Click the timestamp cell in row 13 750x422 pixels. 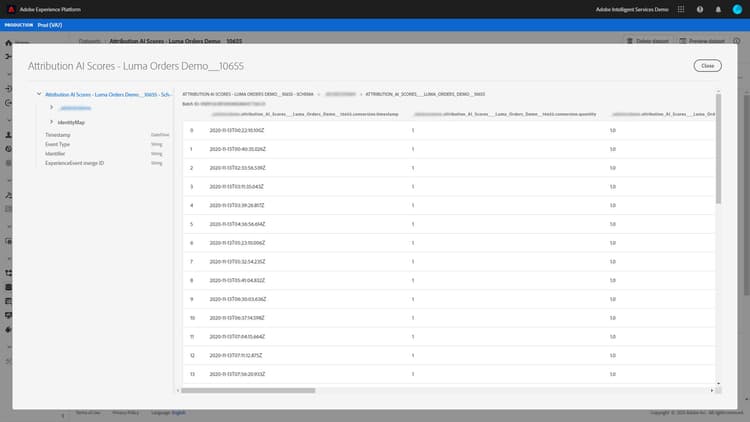pos(237,374)
